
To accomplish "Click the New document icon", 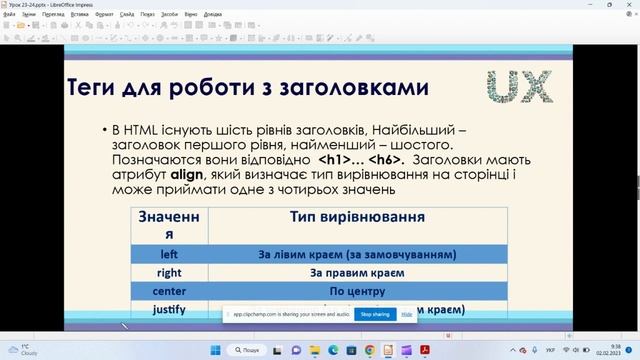I will pyautogui.click(x=7, y=25).
